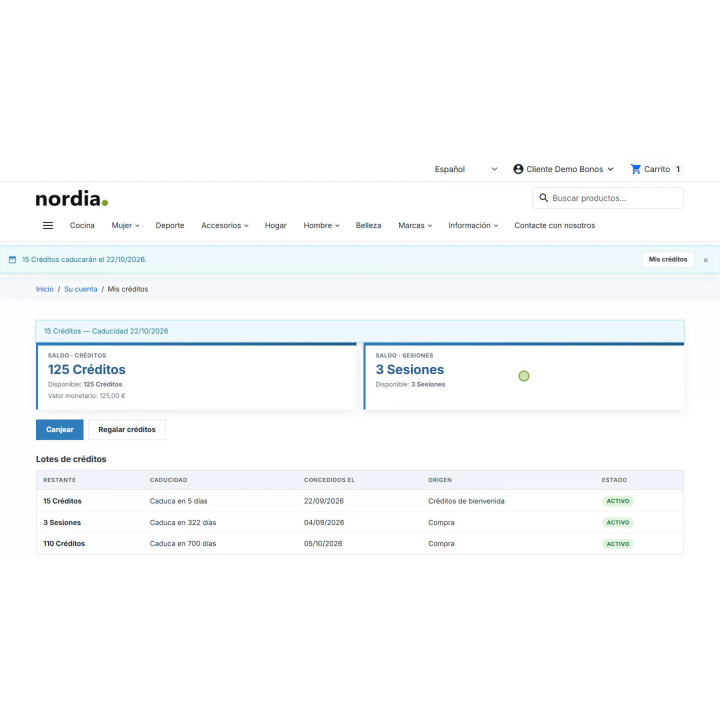Viewport: 720px width, 720px height.
Task: Expand the Mujer menu
Action: [125, 225]
